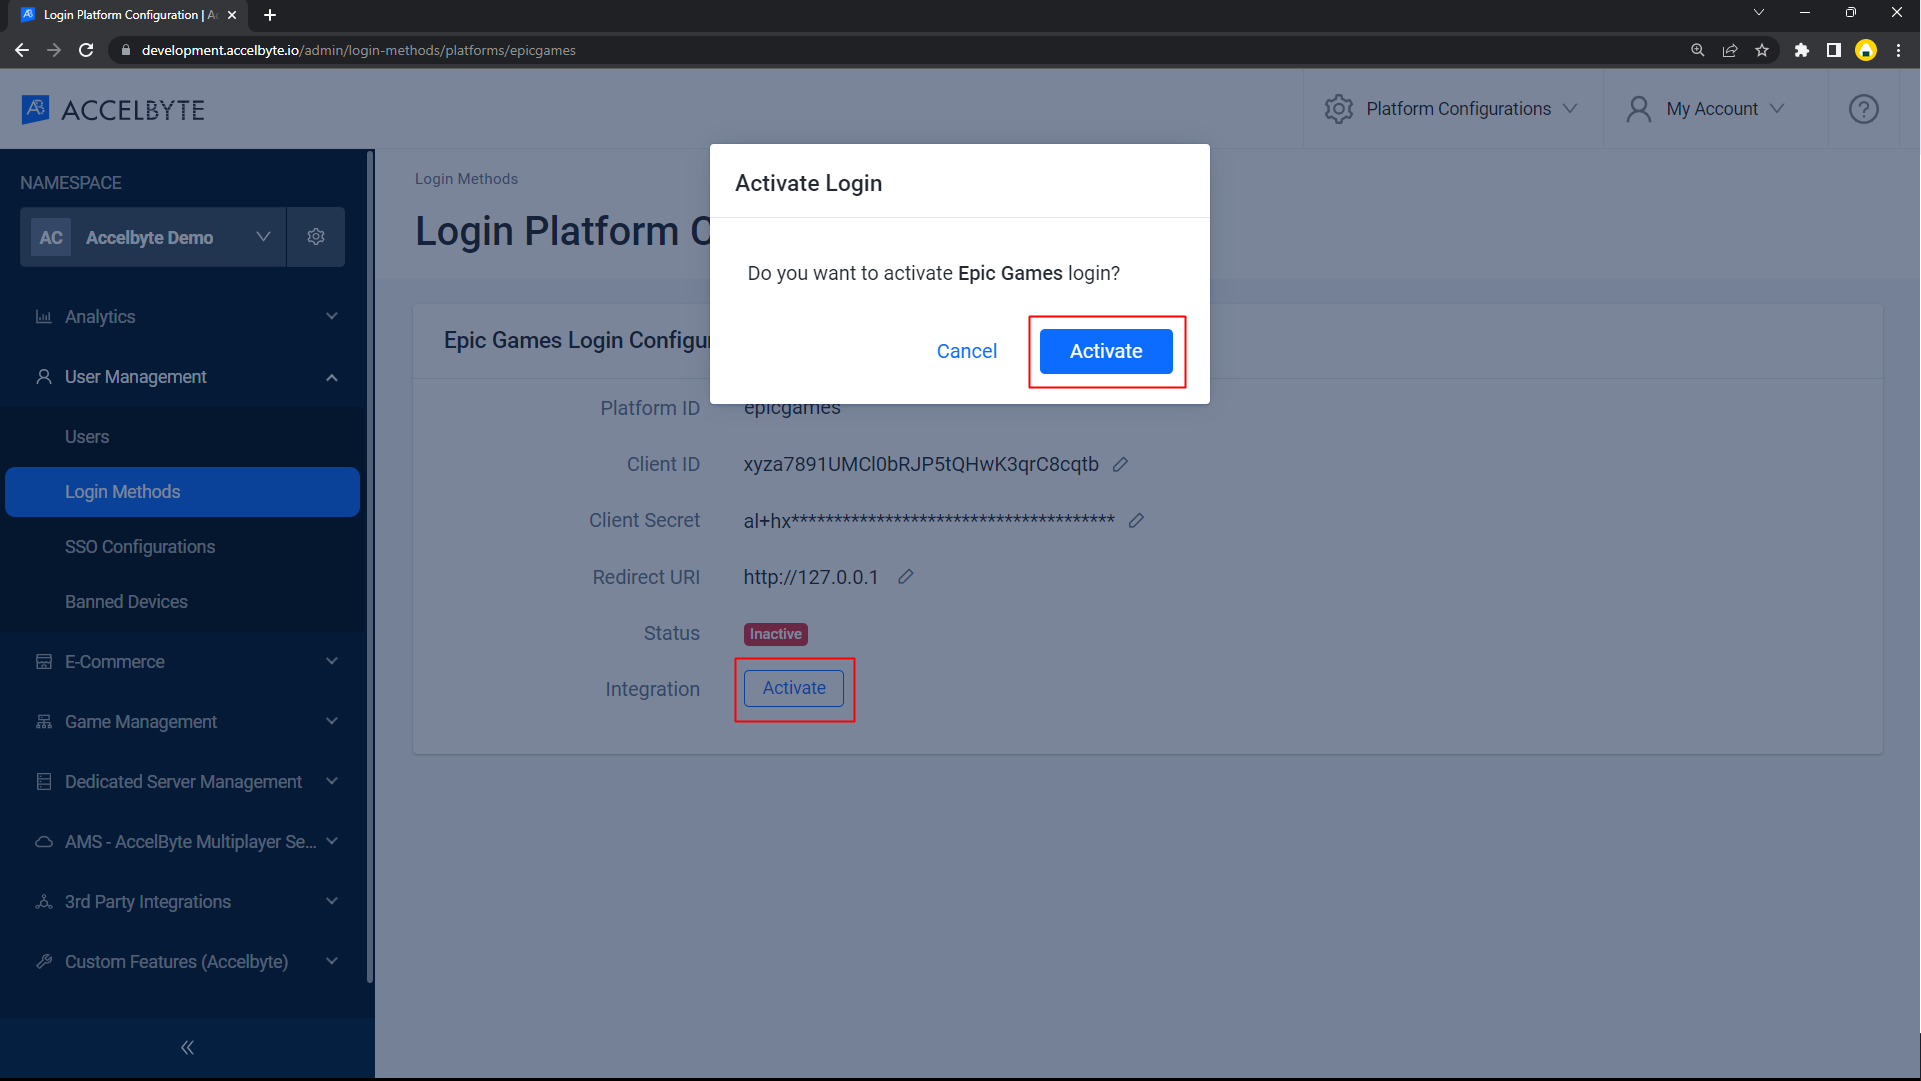Image resolution: width=1921 pixels, height=1081 pixels.
Task: Toggle the browser side panel icon
Action: 1834,50
